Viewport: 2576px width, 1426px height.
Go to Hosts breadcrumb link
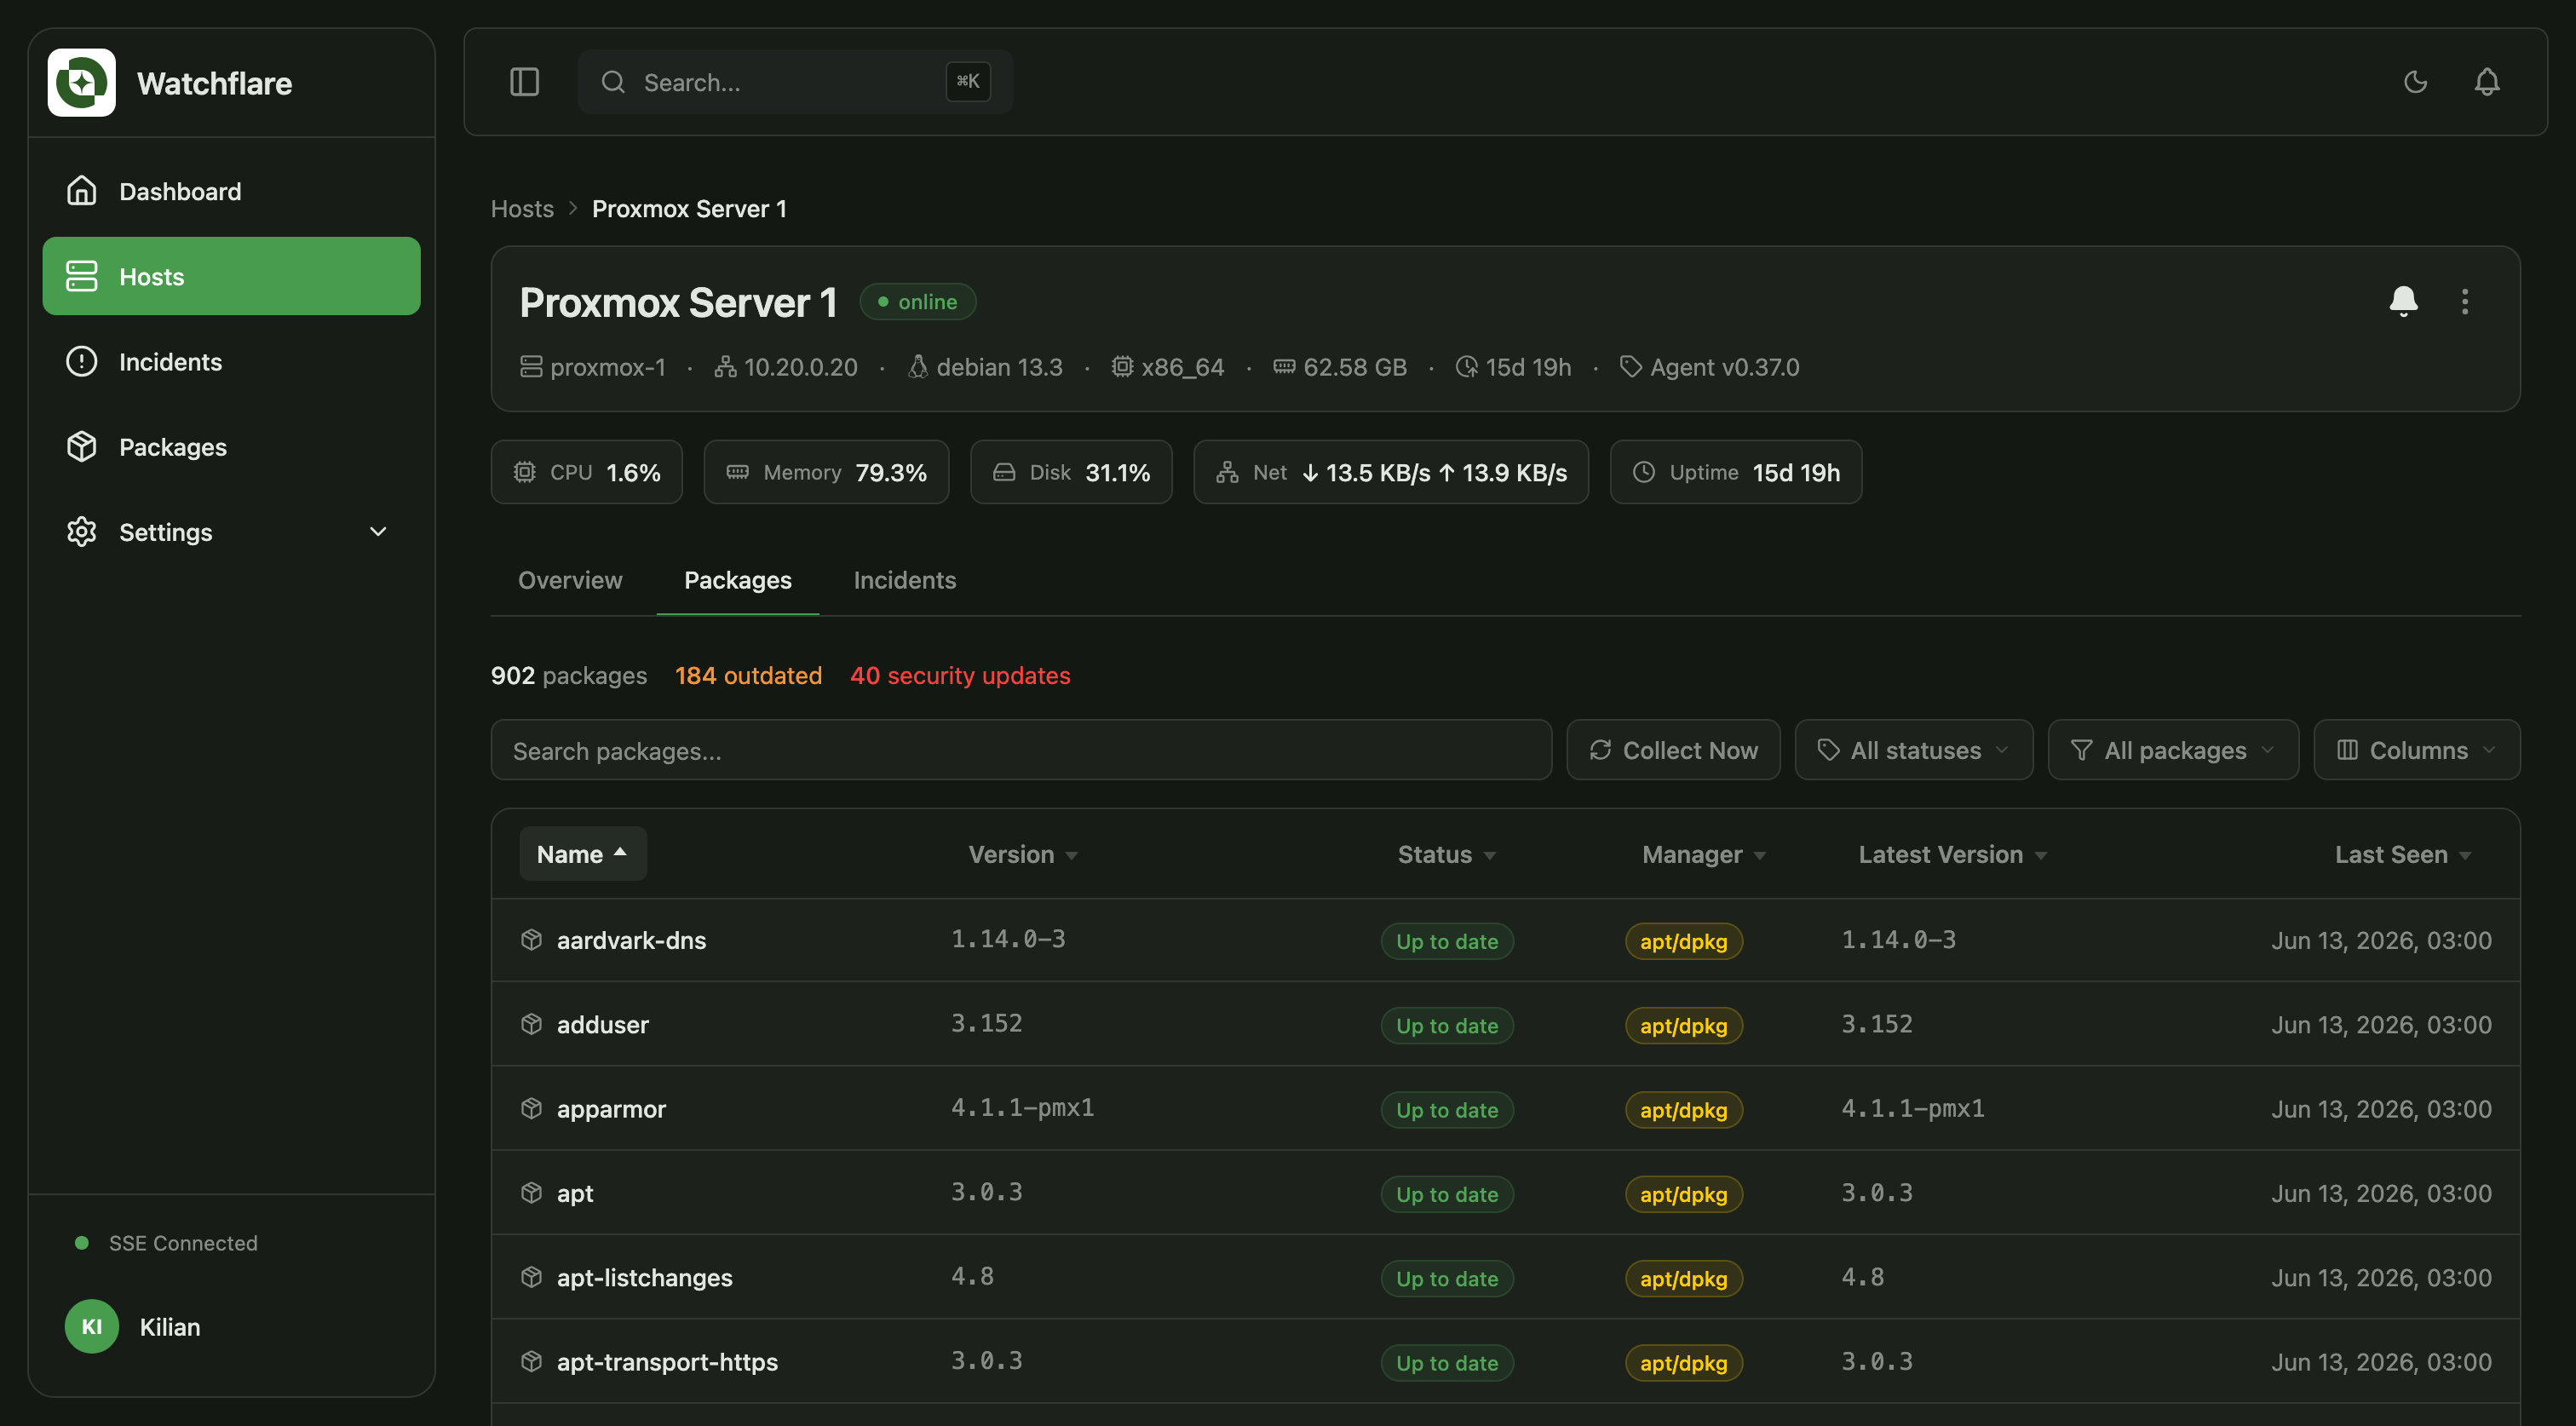click(x=522, y=208)
